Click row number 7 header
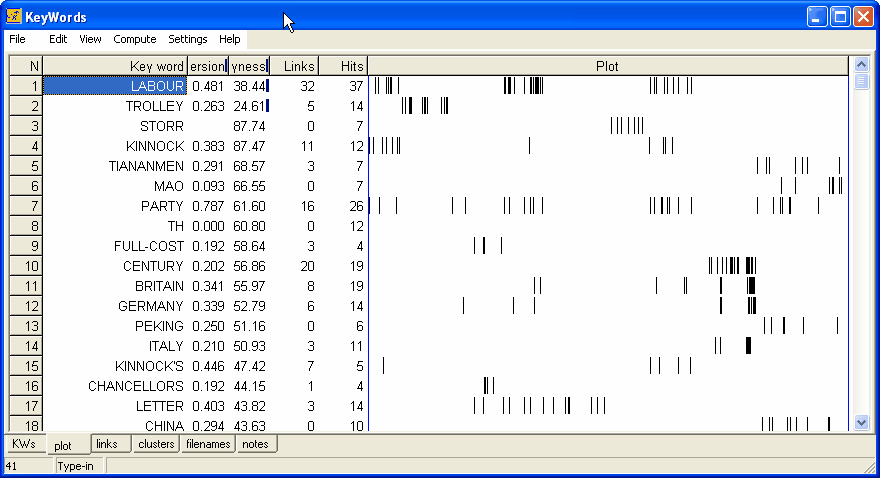 click(26, 206)
